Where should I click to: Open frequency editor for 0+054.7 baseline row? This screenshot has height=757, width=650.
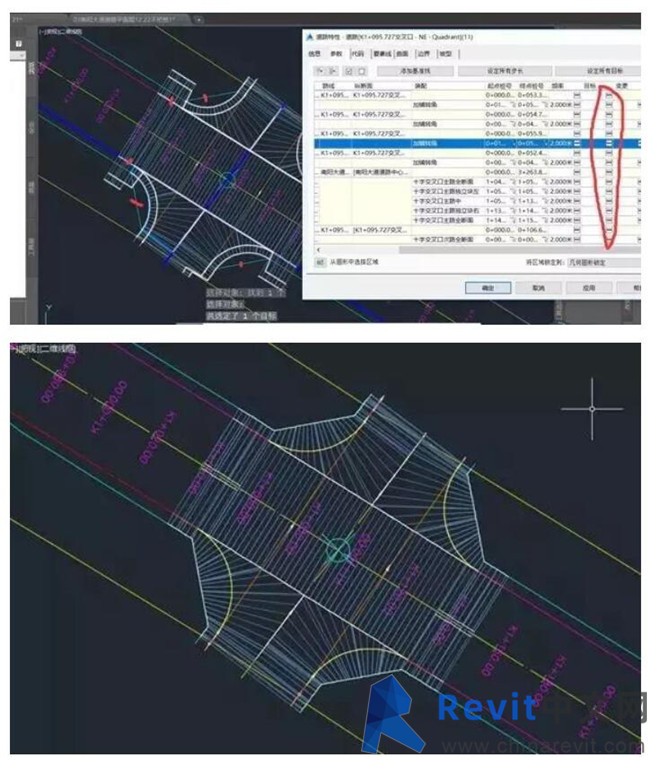click(x=577, y=114)
